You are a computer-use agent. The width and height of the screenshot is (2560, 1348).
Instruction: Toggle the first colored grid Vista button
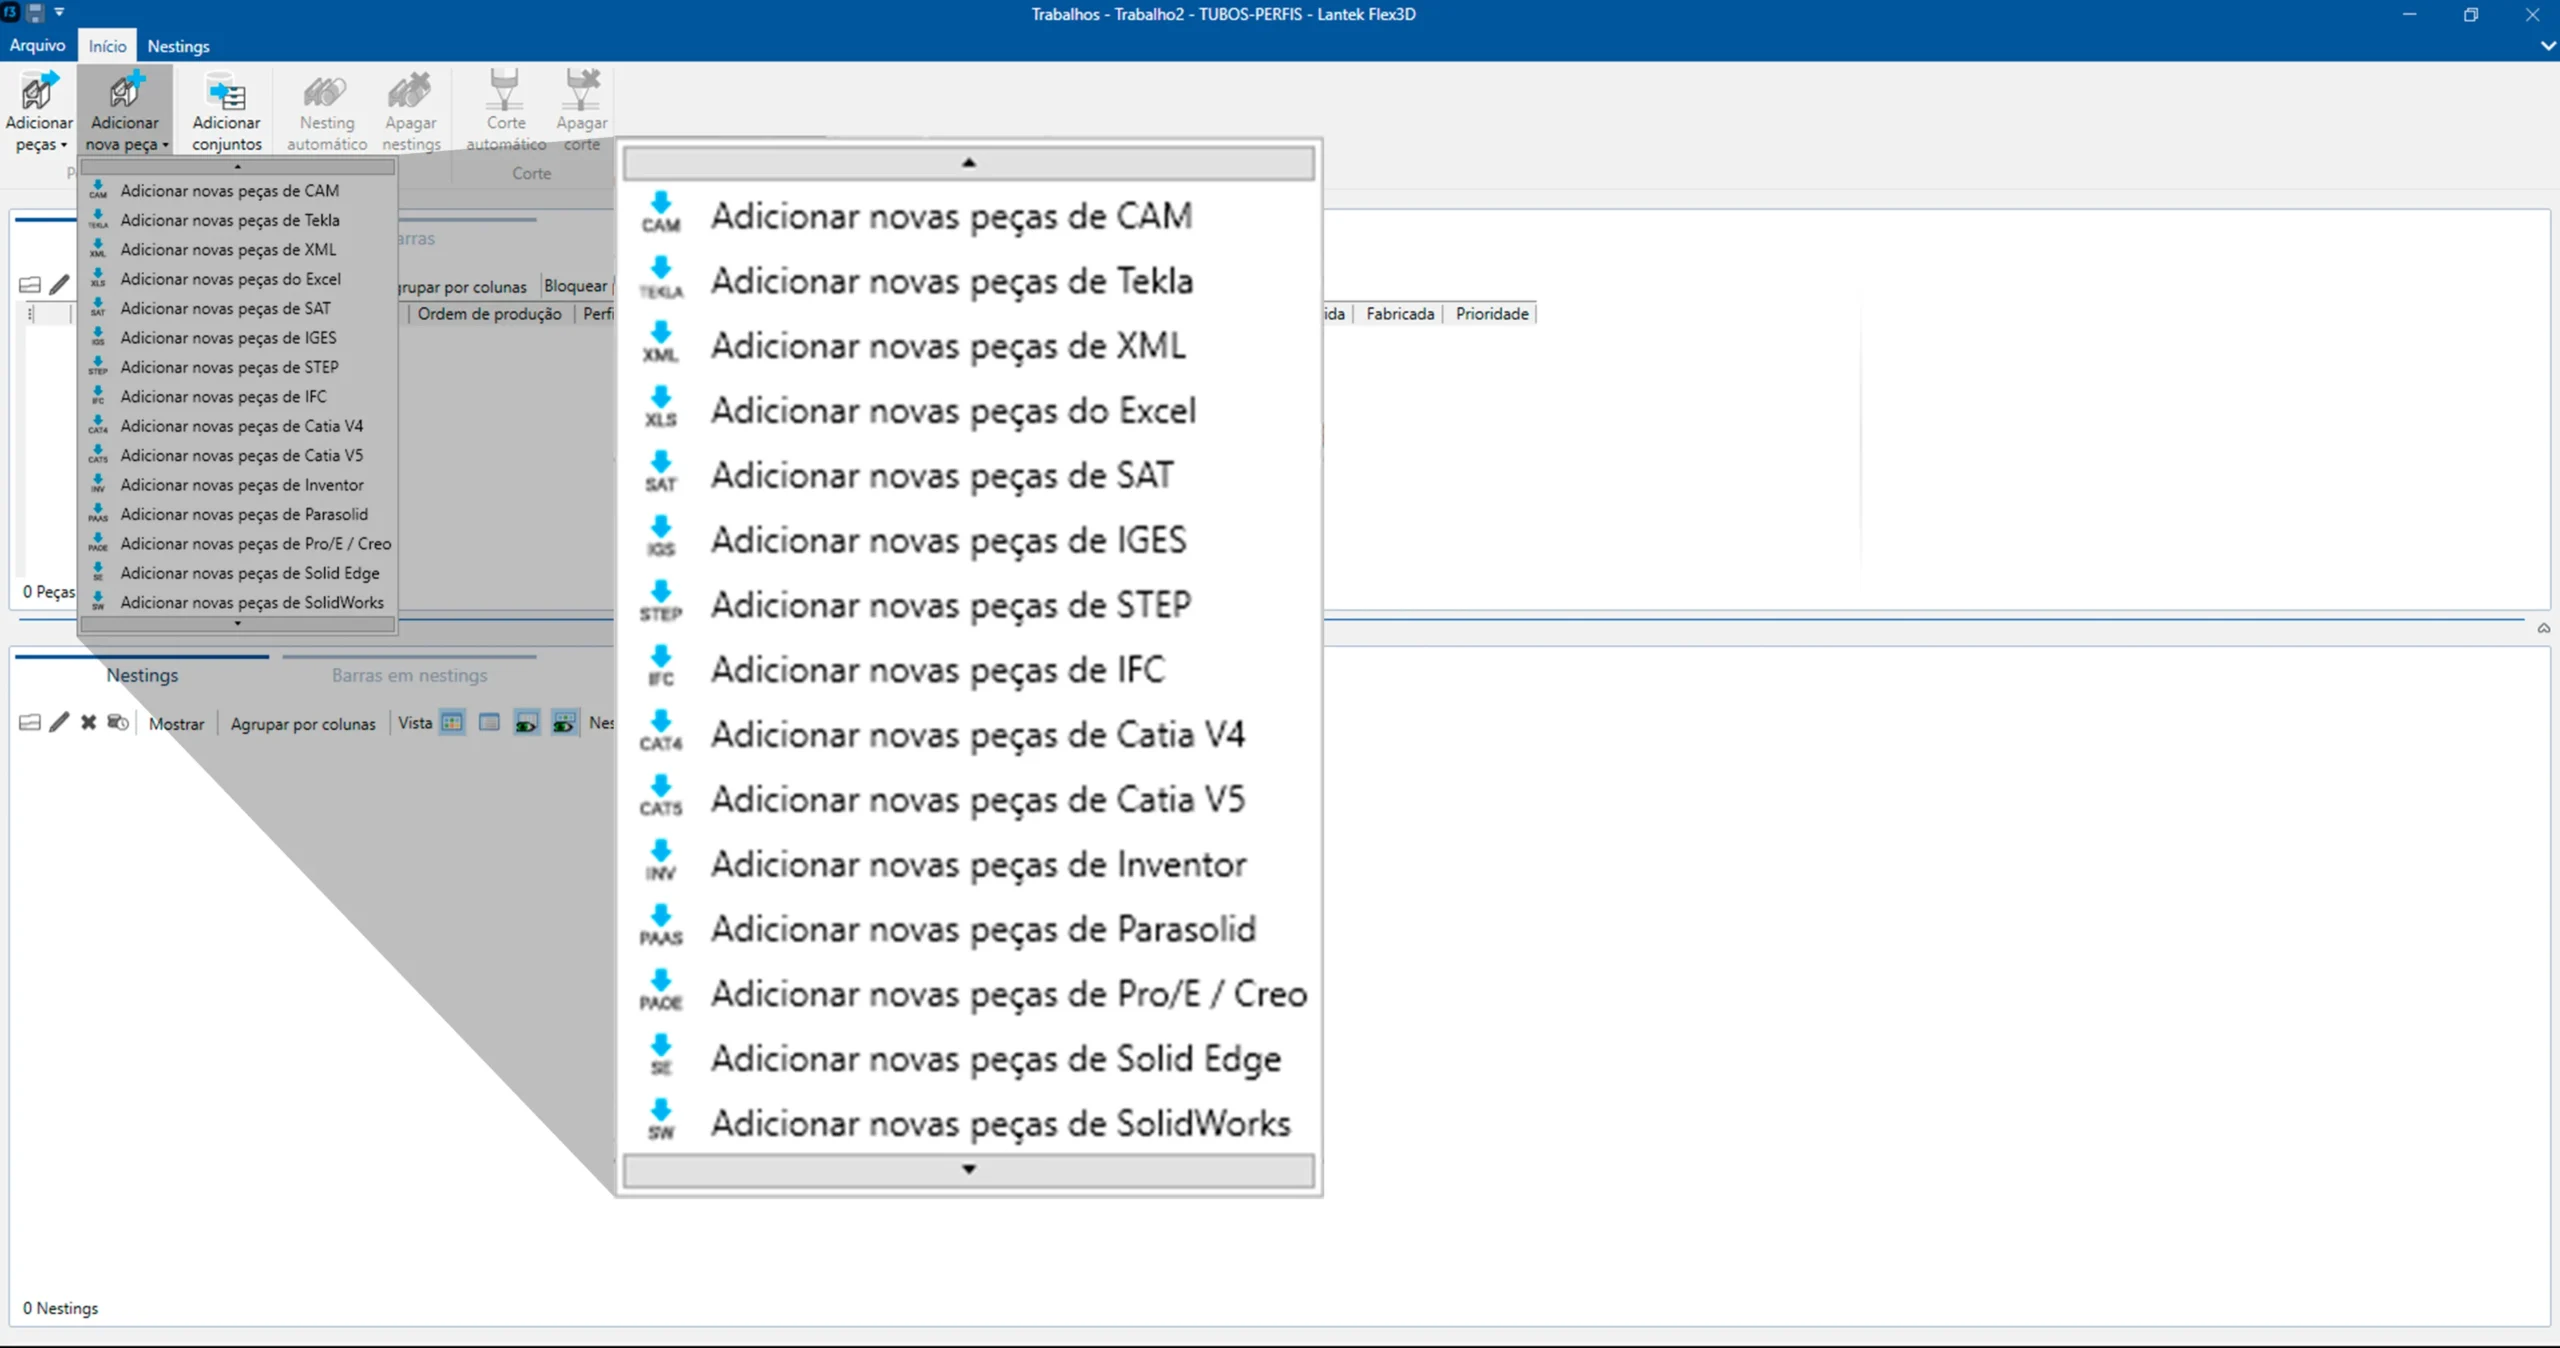(452, 722)
